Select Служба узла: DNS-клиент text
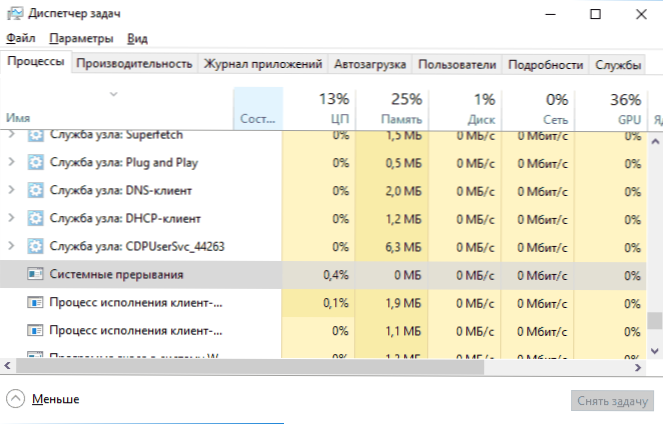 click(x=121, y=191)
